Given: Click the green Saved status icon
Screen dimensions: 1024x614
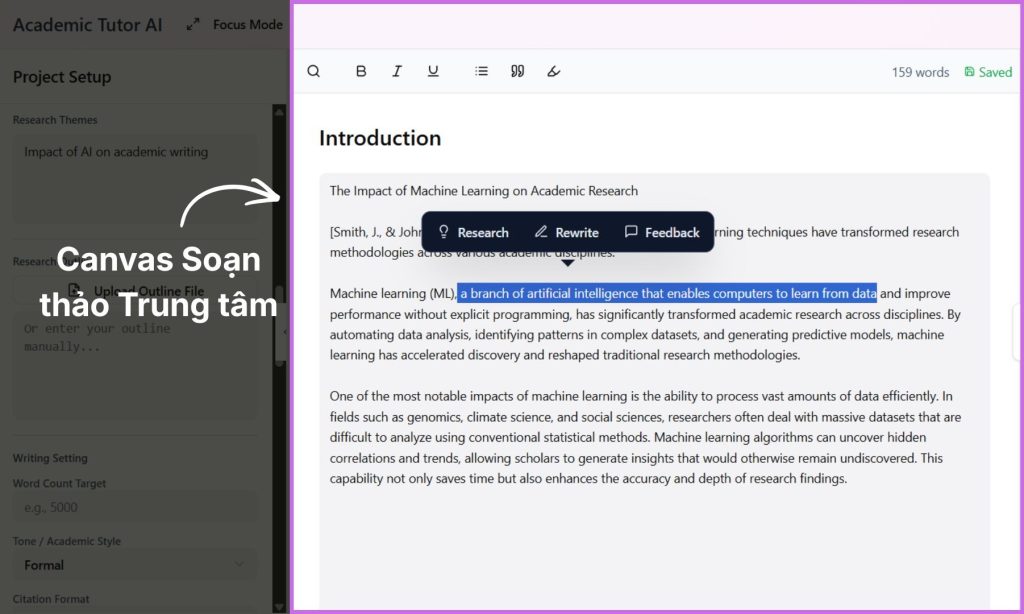Looking at the screenshot, I should pos(969,71).
